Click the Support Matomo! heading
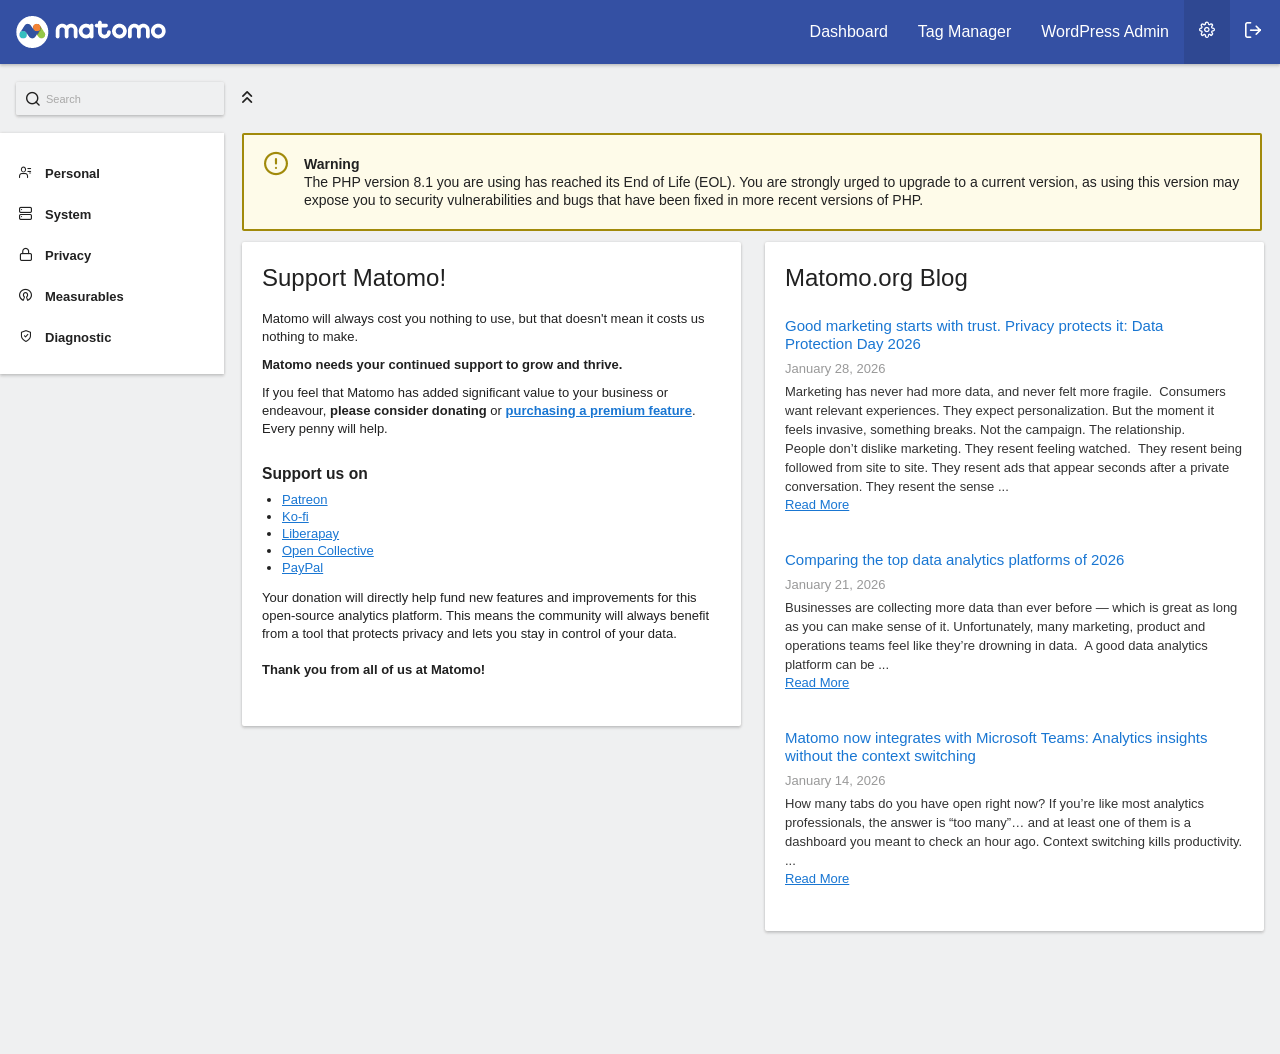 (x=354, y=278)
